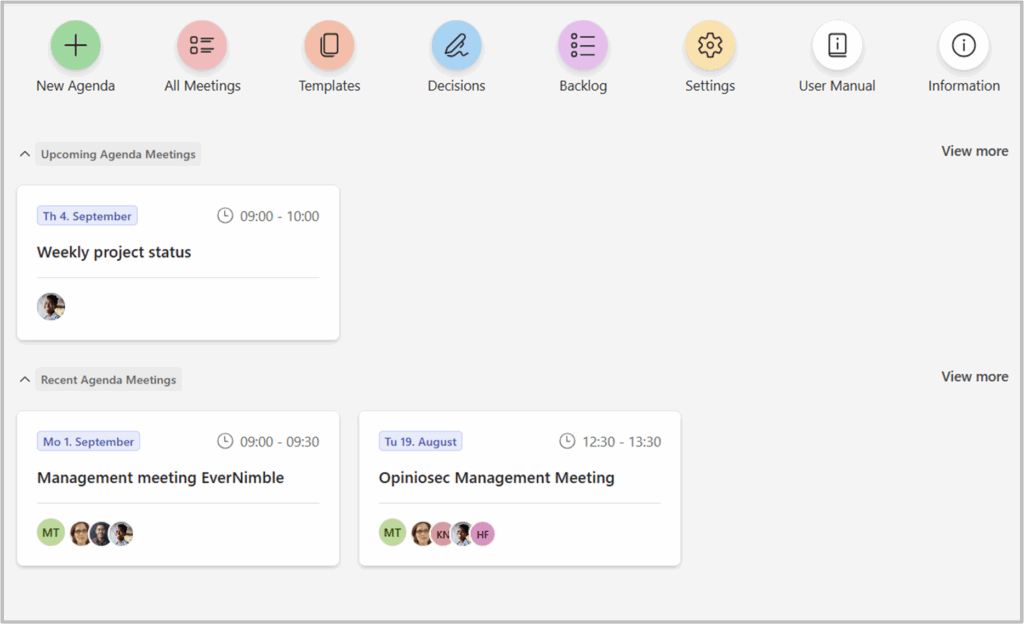Open the Settings panel
Image resolution: width=1024 pixels, height=624 pixels.
point(710,45)
